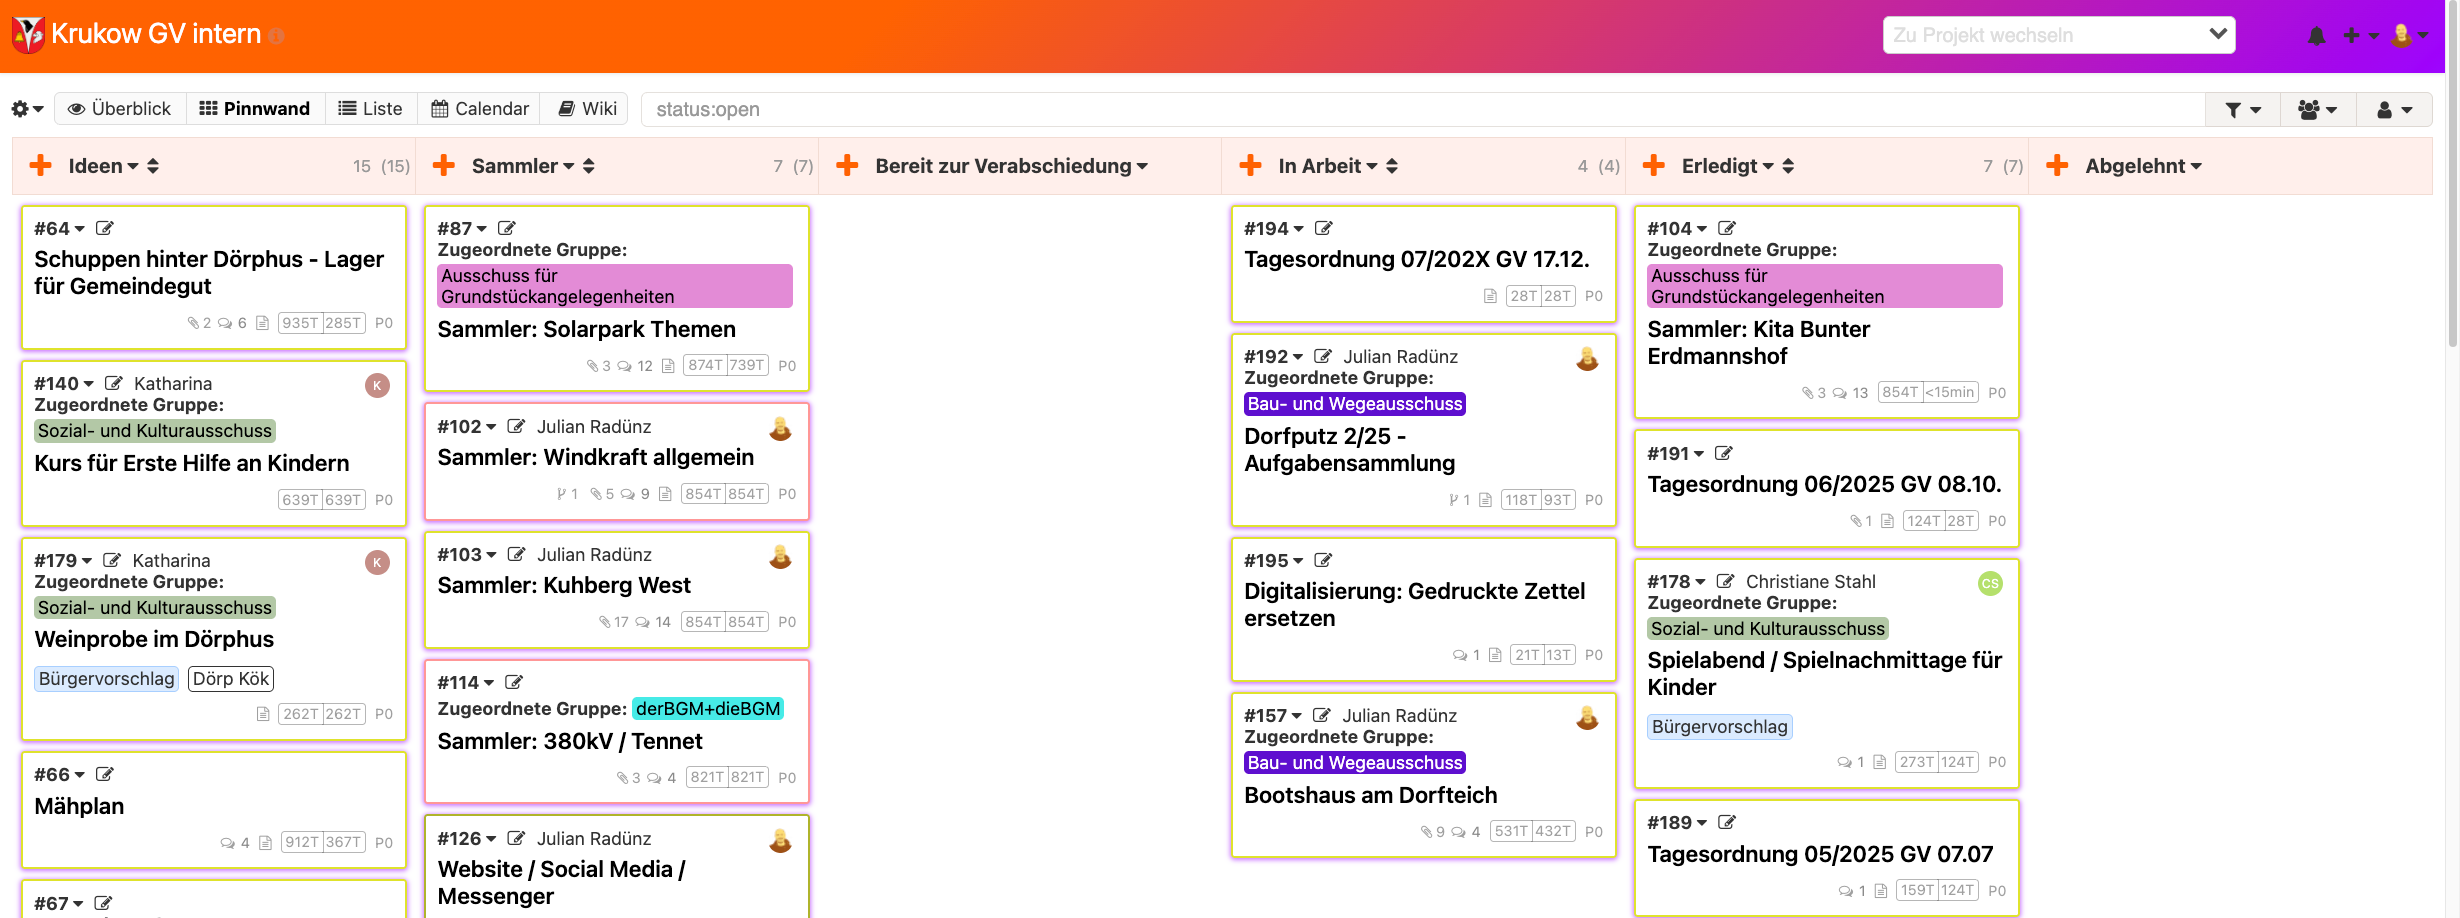Image resolution: width=2460 pixels, height=918 pixels.
Task: Click the Bürgervorschlag tag on Weinprobe card
Action: (x=106, y=679)
